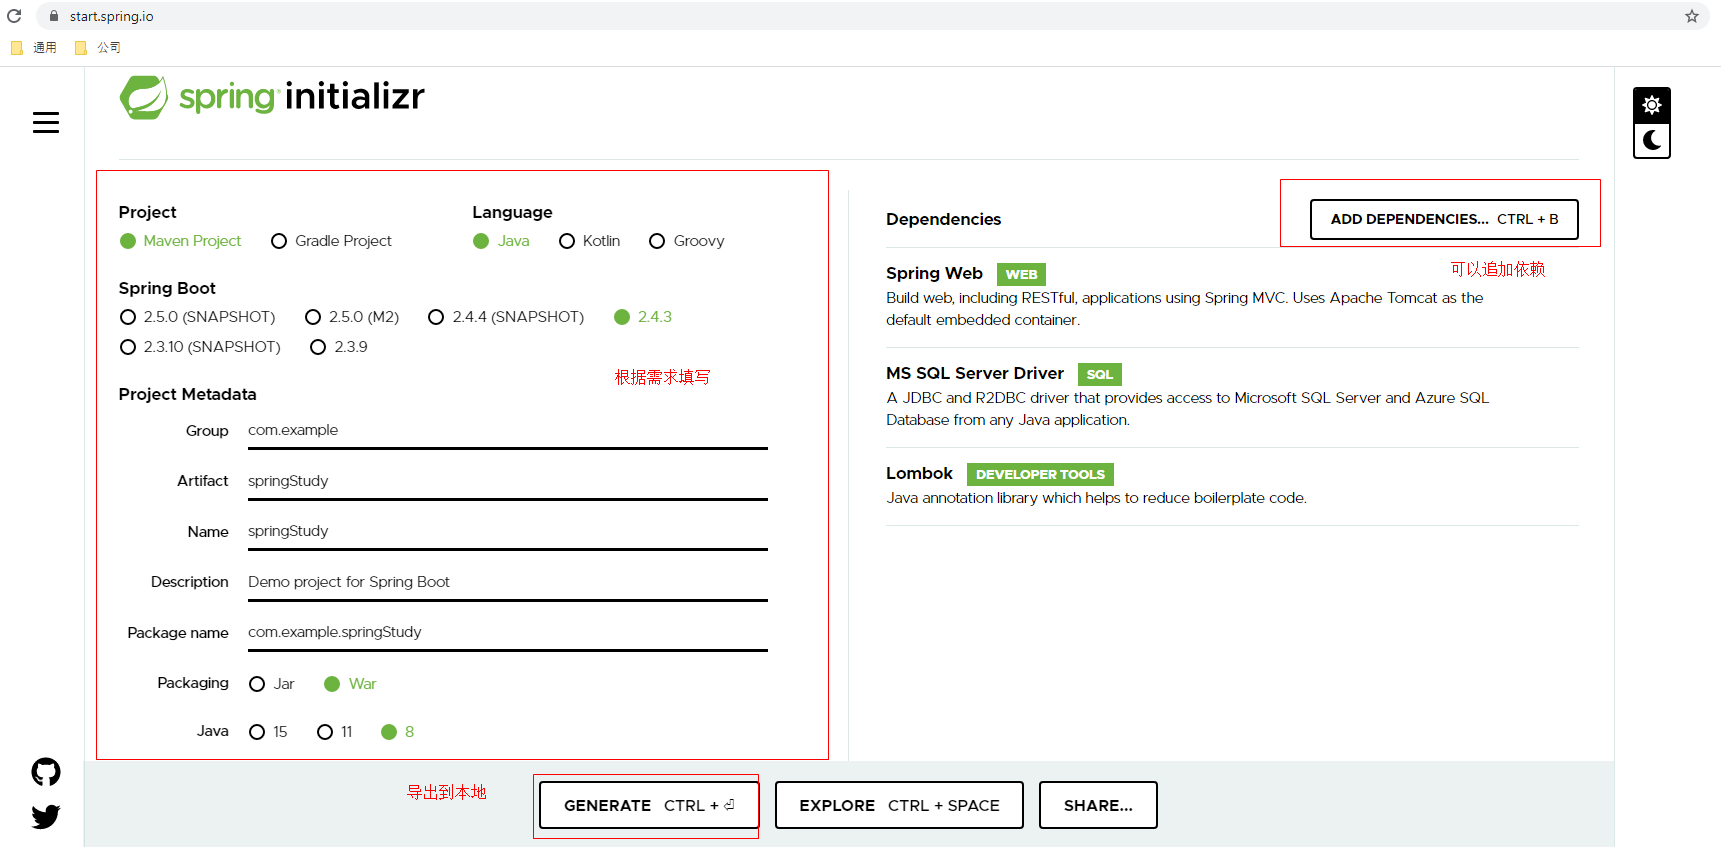Choose War packaging
Image resolution: width=1721 pixels, height=847 pixels.
point(350,684)
